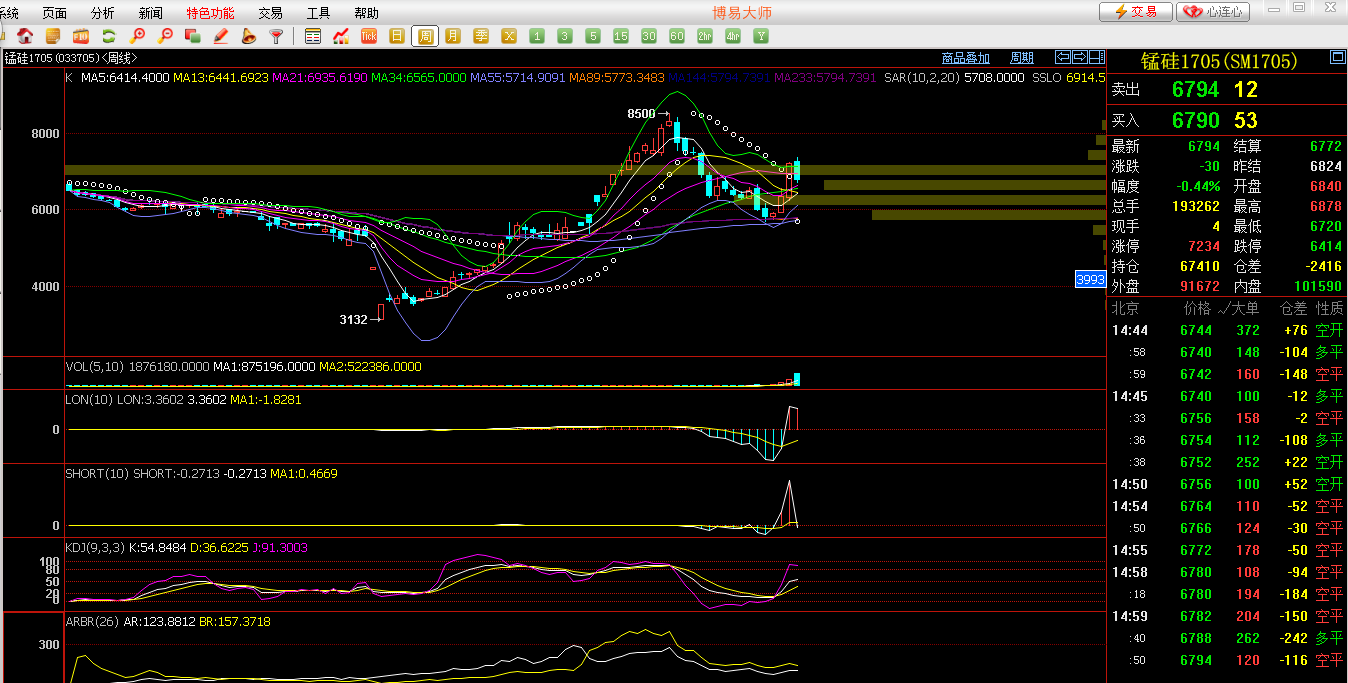Open the 交易 menu in menu bar

pos(270,13)
